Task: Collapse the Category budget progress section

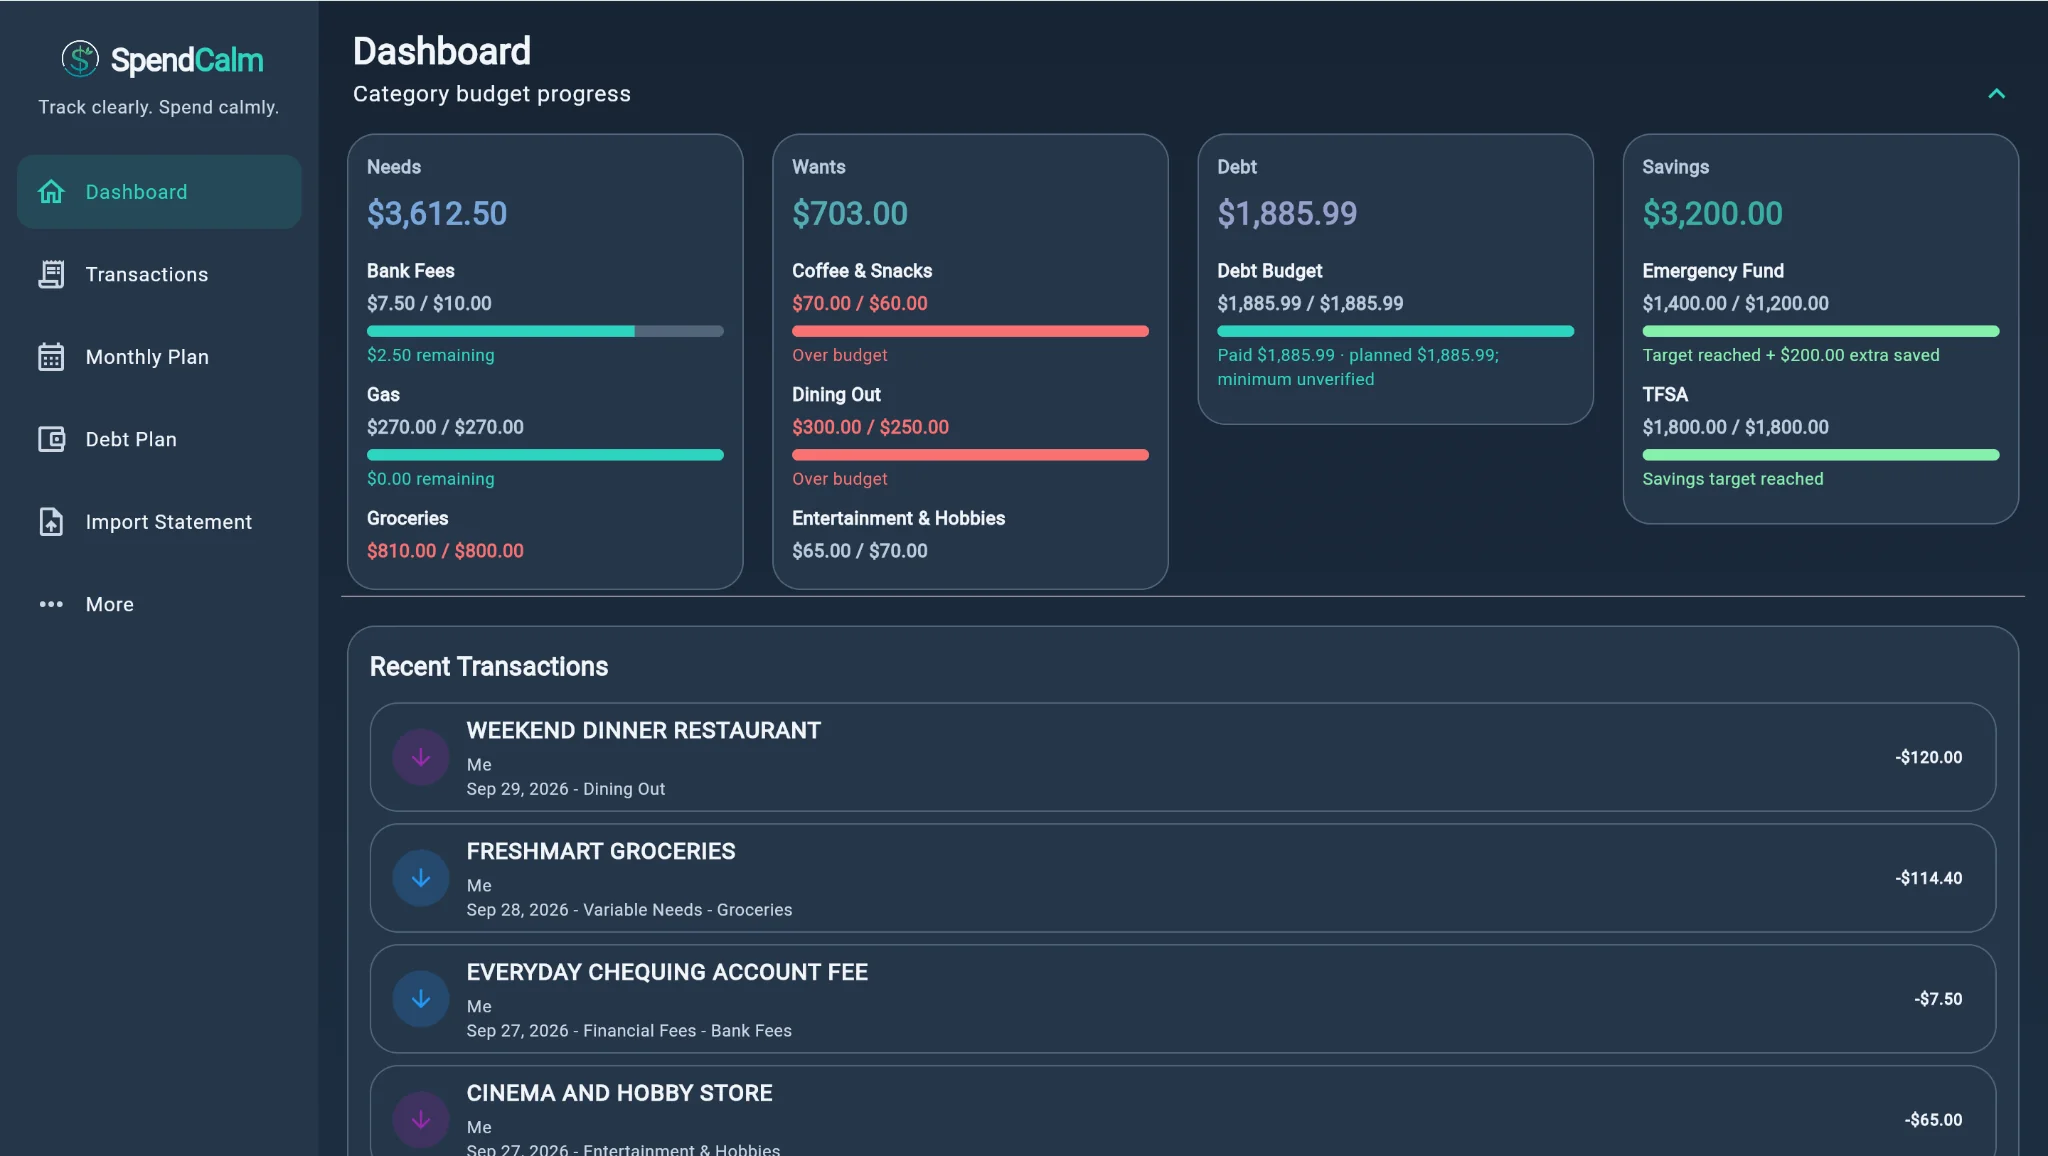Action: [x=1996, y=94]
